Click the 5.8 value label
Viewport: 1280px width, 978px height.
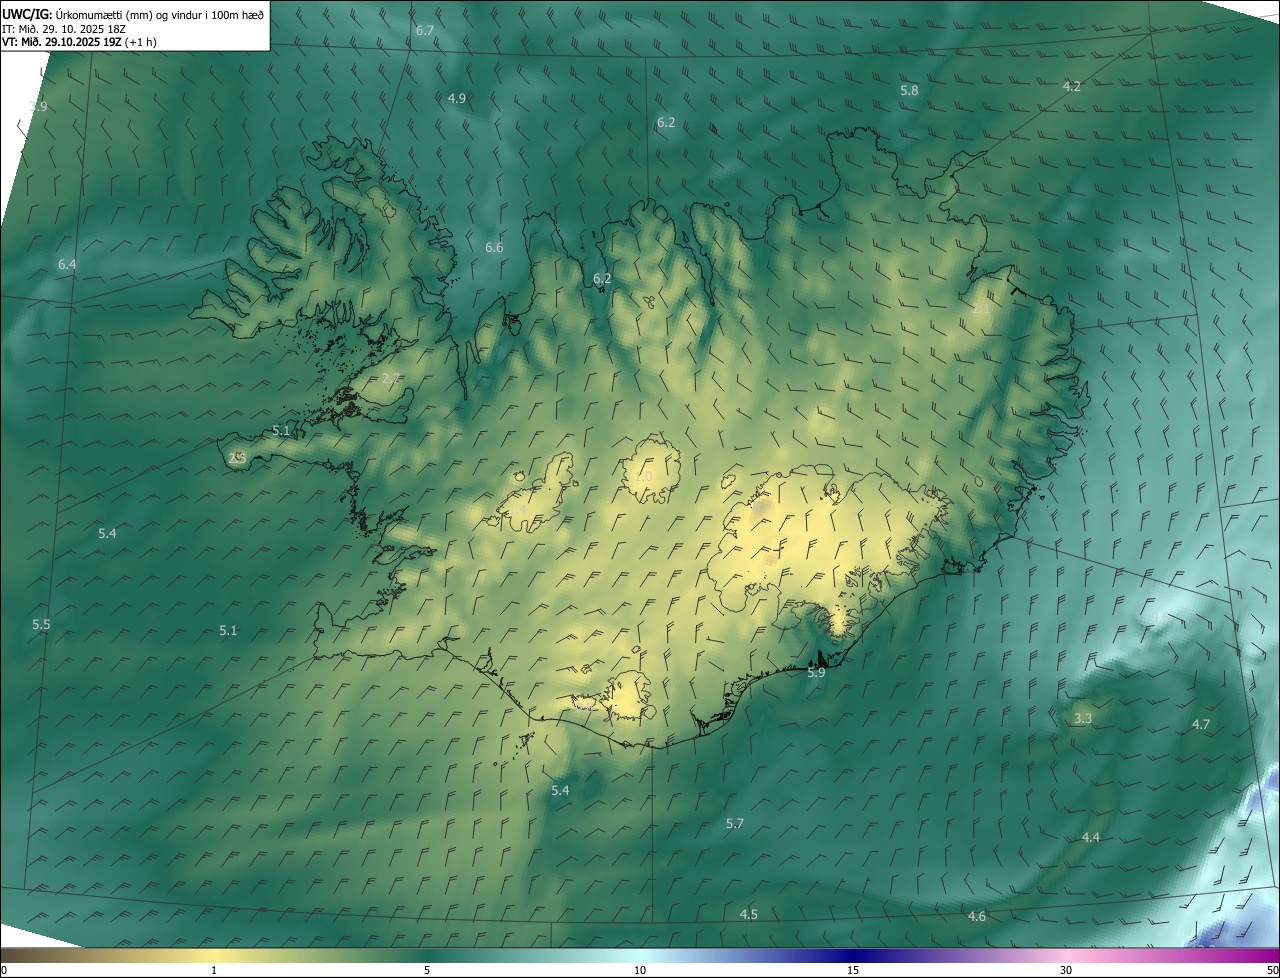(909, 90)
